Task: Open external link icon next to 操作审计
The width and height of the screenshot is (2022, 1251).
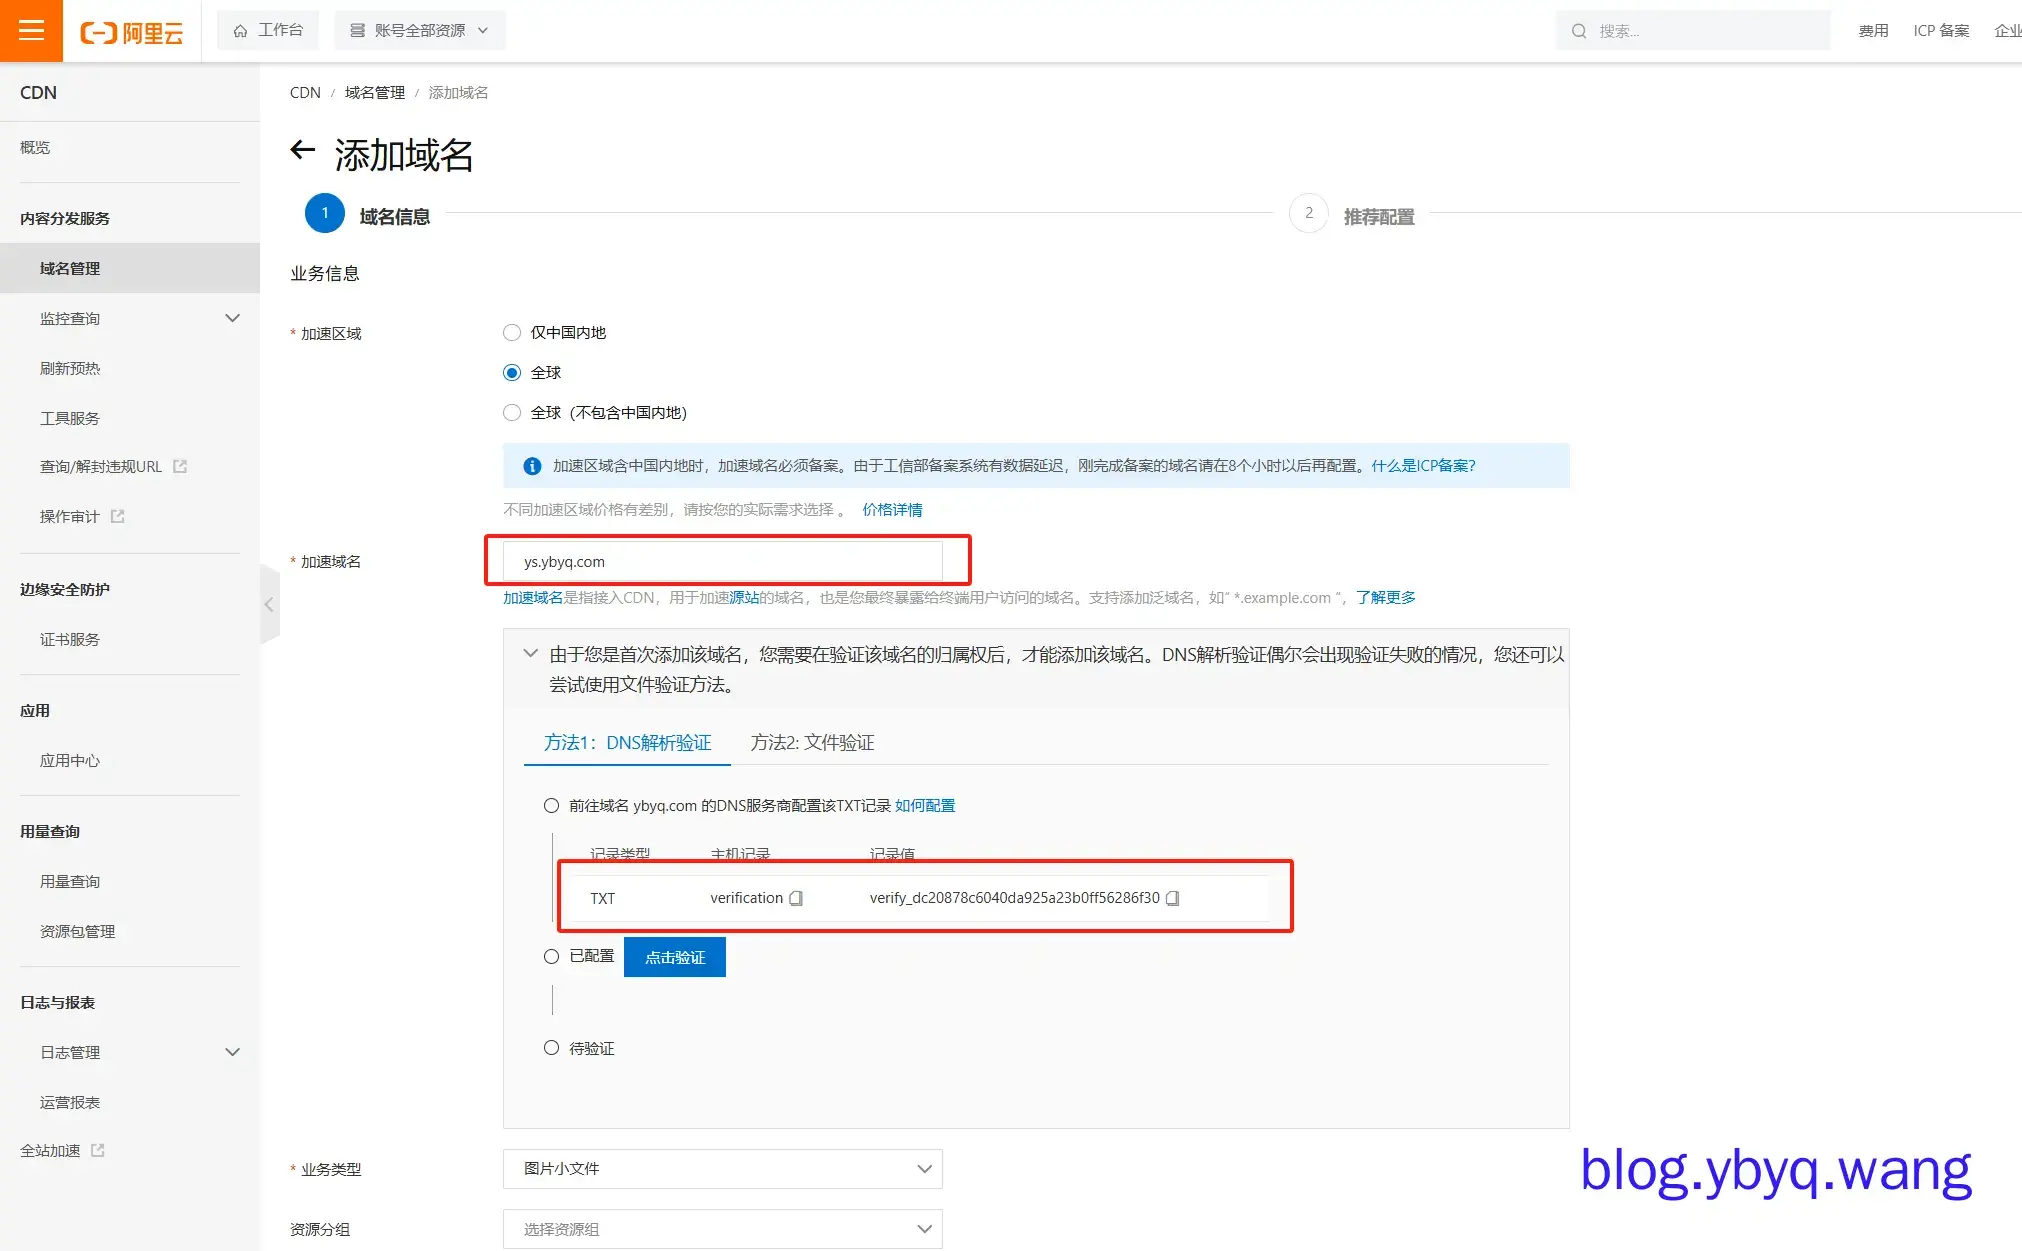Action: coord(118,516)
